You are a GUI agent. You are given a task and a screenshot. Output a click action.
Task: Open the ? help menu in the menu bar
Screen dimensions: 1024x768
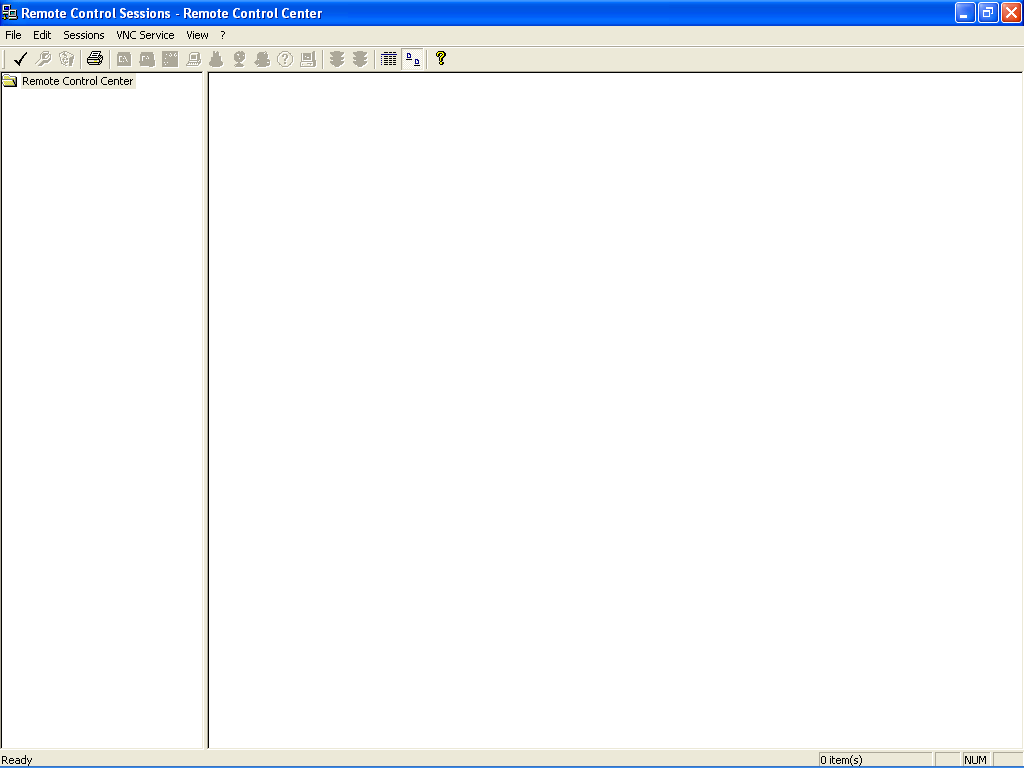tap(223, 35)
